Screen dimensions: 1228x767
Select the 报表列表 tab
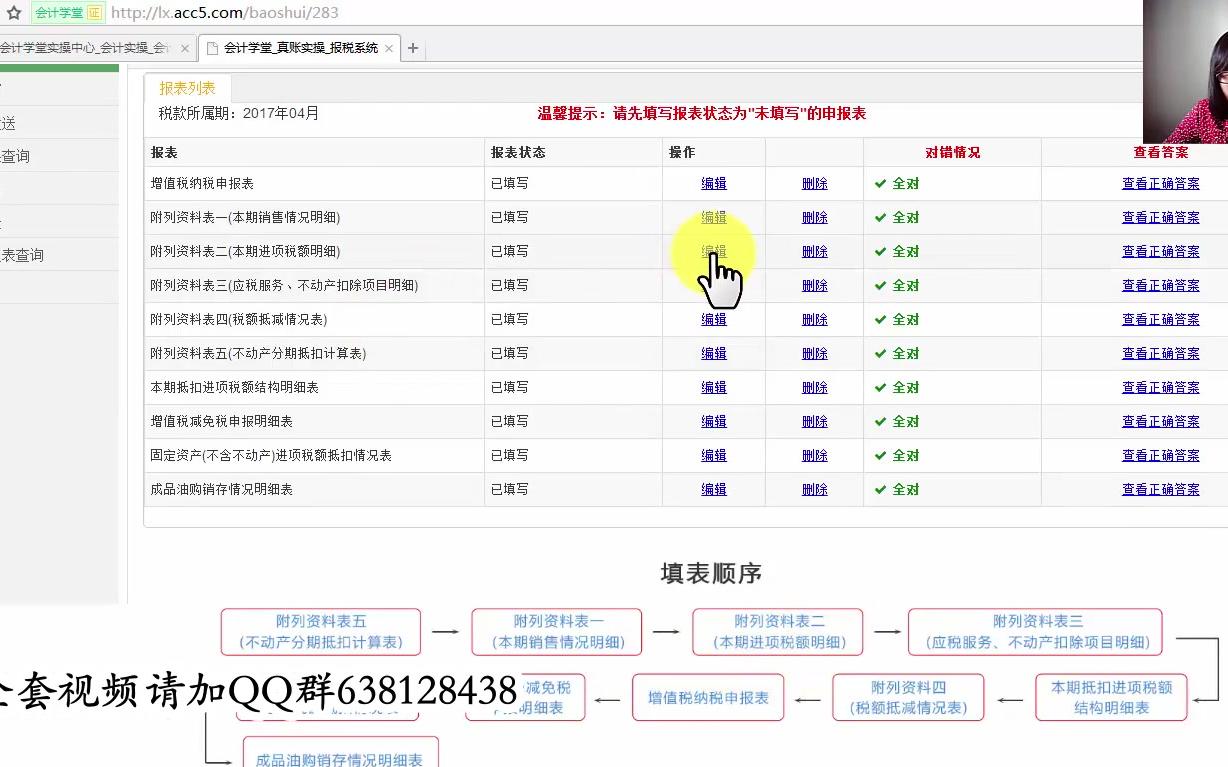tap(186, 87)
